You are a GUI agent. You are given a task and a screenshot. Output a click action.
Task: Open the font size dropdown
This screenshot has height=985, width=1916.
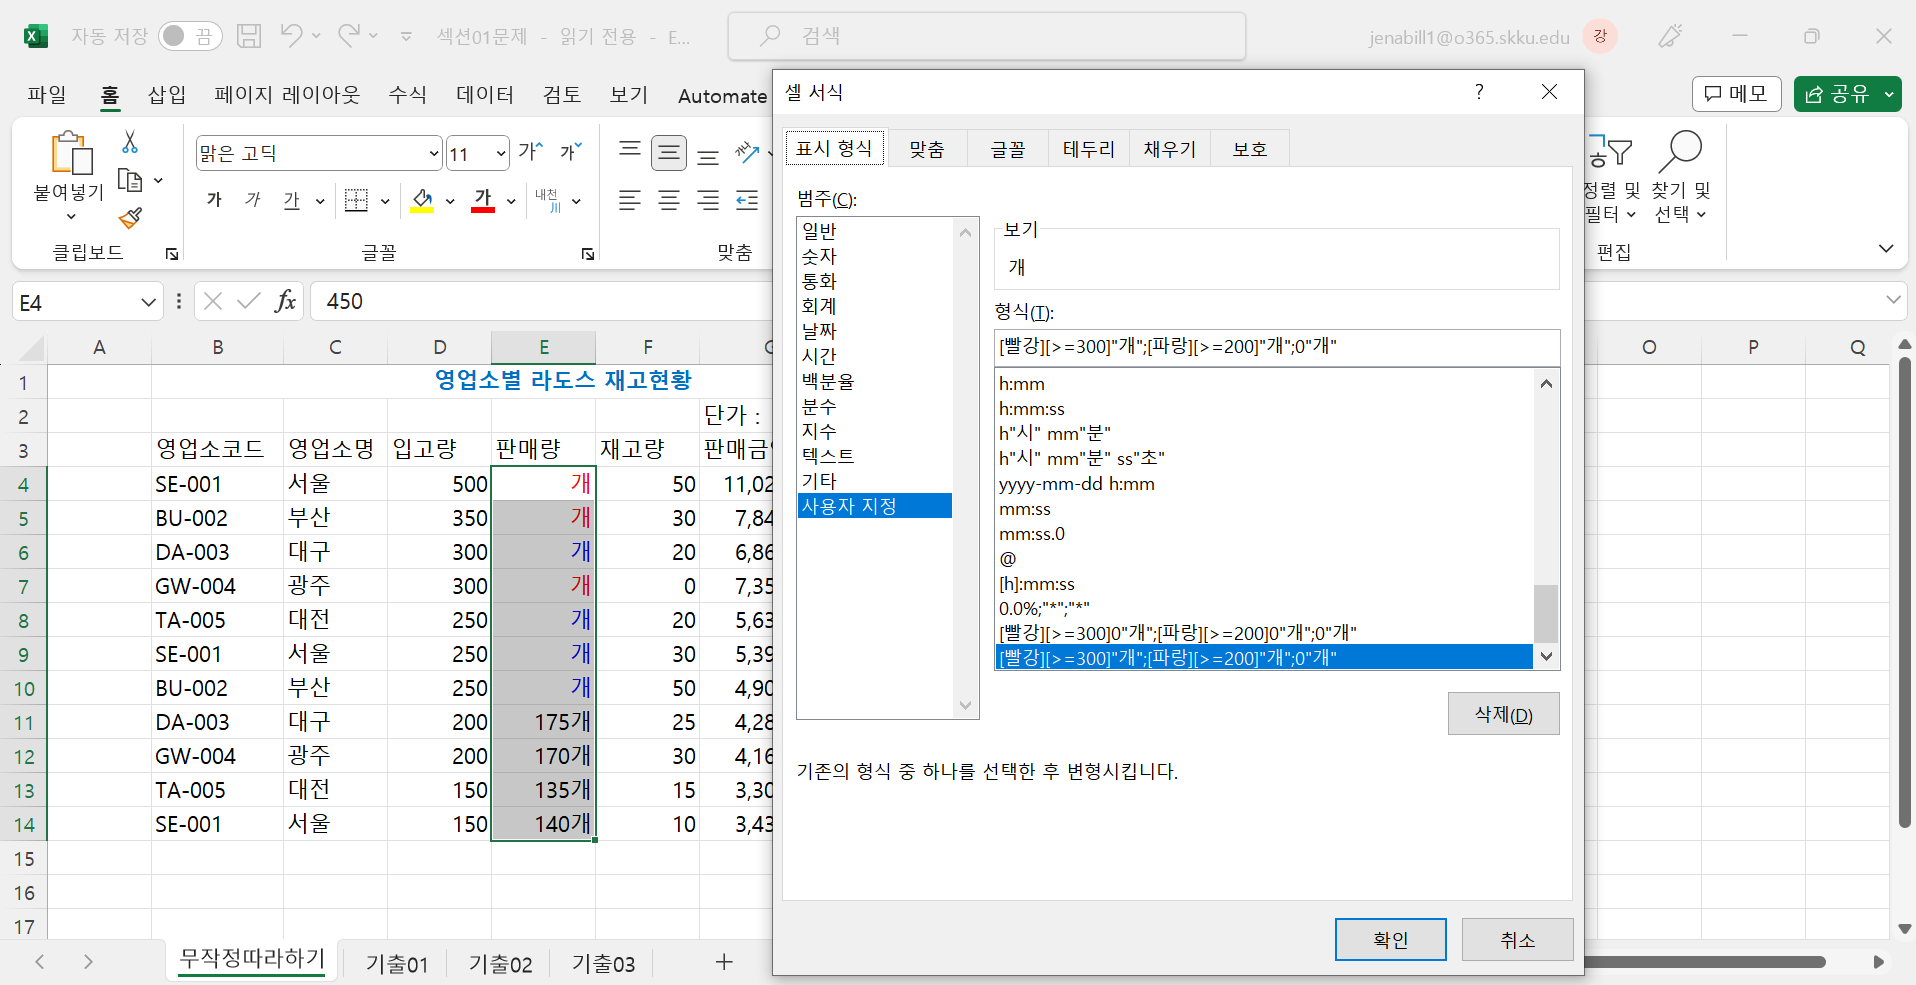[501, 154]
